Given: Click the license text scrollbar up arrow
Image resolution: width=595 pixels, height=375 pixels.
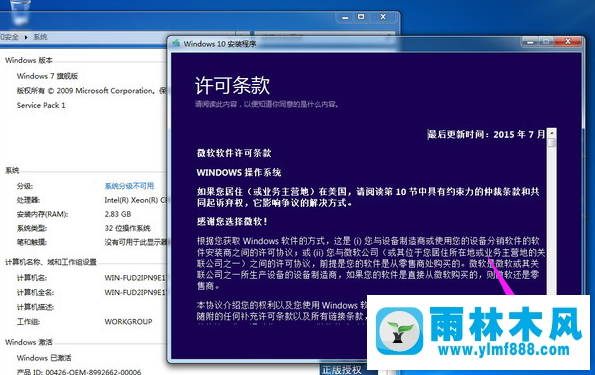Looking at the screenshot, I should 552,133.
